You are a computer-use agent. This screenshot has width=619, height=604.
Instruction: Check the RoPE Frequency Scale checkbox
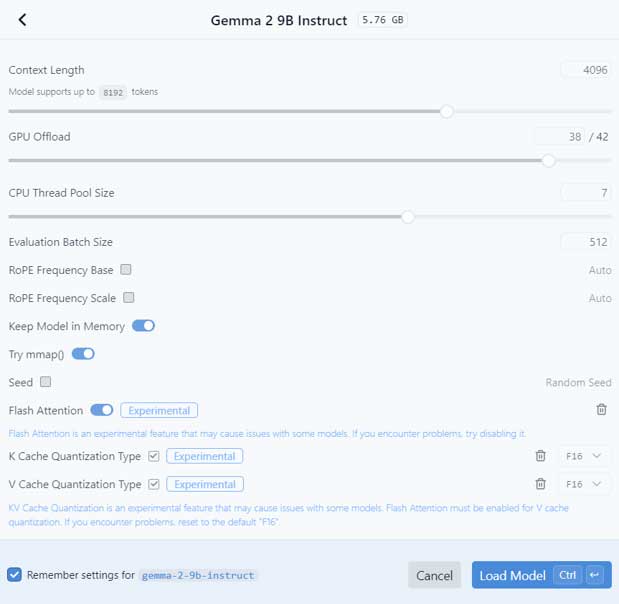[x=129, y=298]
